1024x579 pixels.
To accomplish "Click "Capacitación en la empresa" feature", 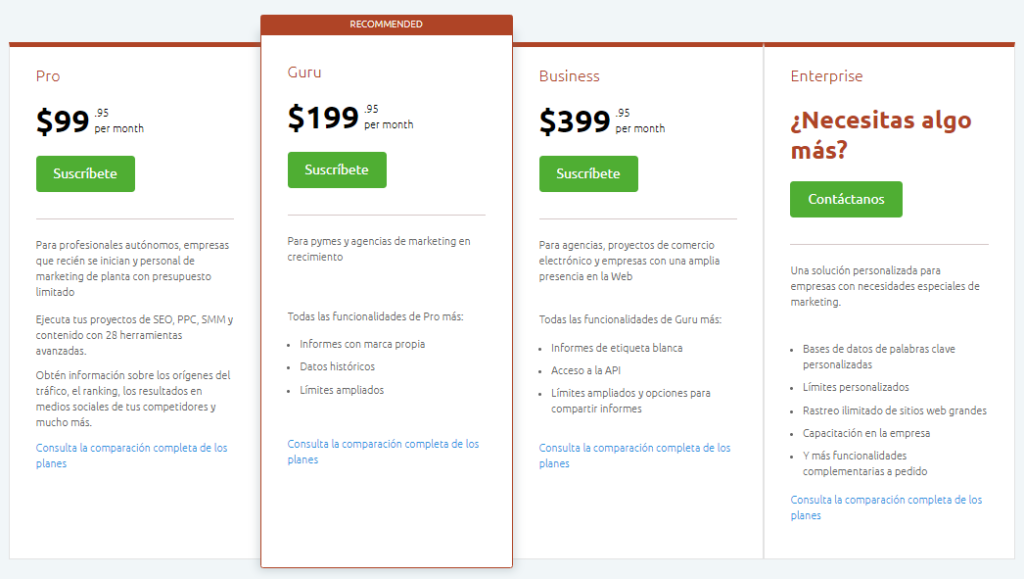I will [x=866, y=433].
